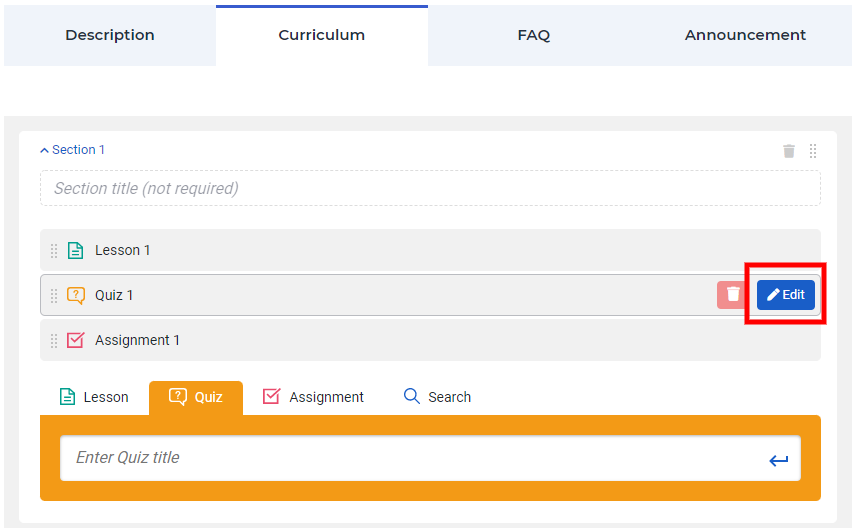
Task: Click the orange Quiz 1 question icon
Action: pos(75,296)
